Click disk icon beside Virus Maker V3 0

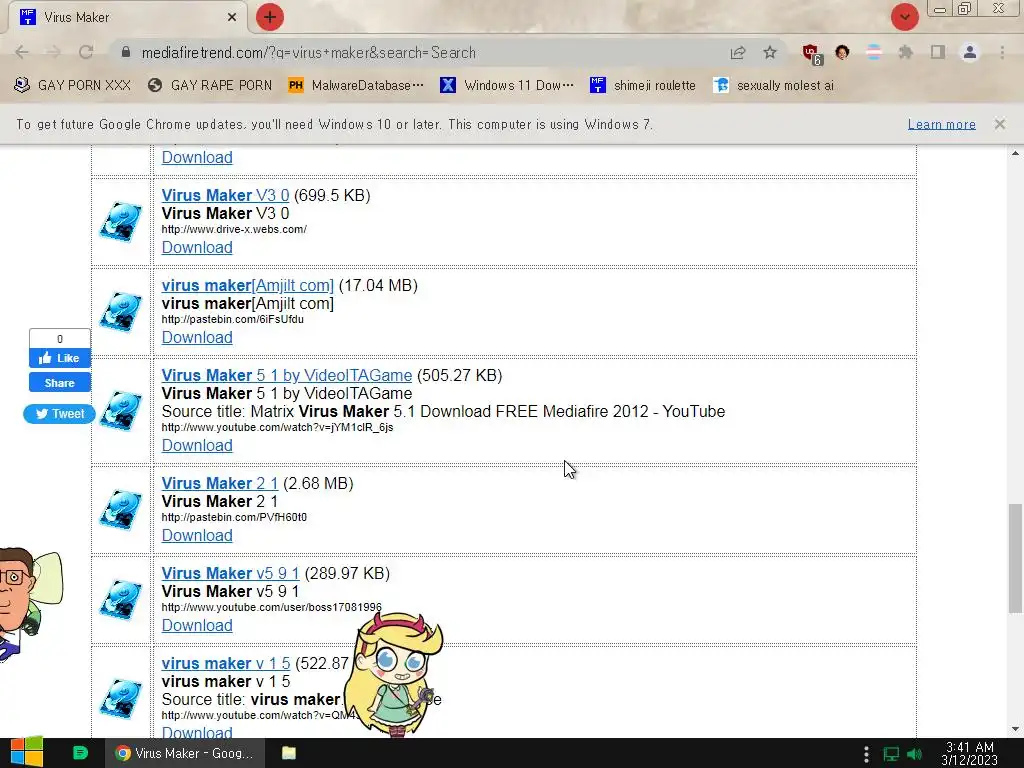point(121,222)
